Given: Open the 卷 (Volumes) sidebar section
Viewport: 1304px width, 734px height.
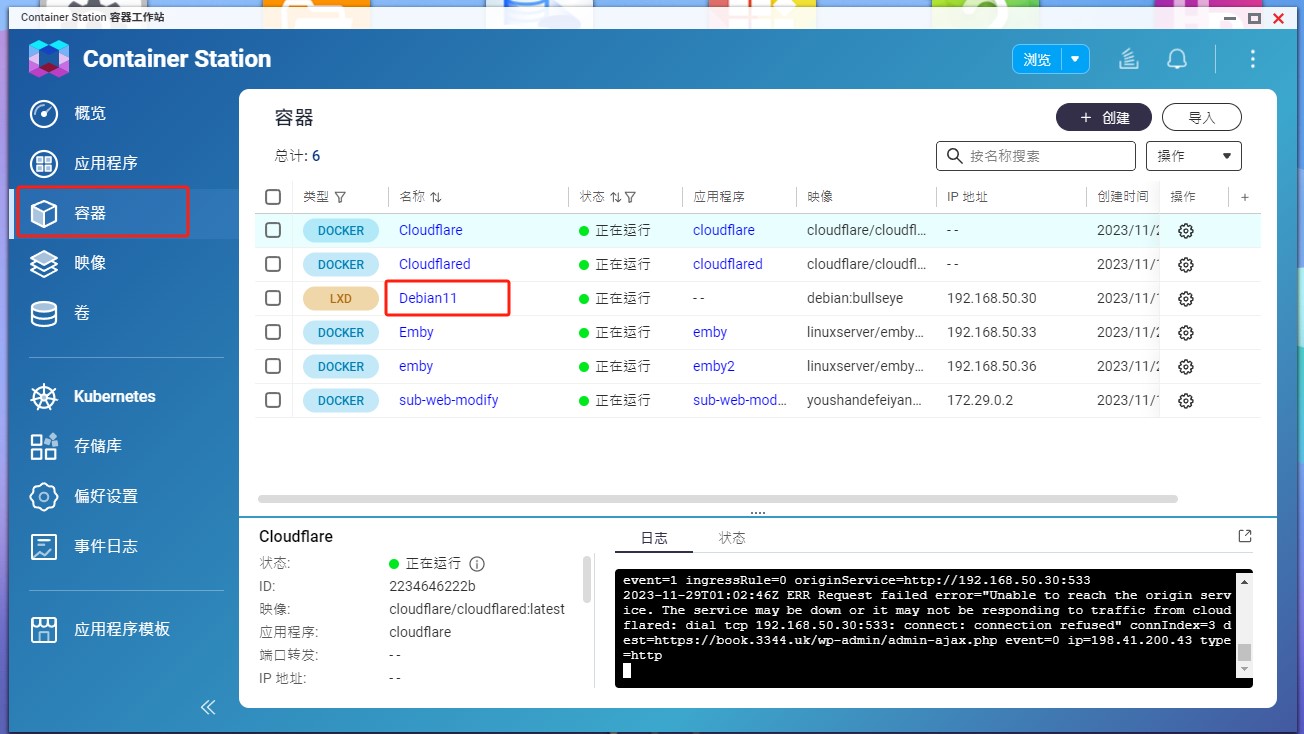Looking at the screenshot, I should pos(85,312).
